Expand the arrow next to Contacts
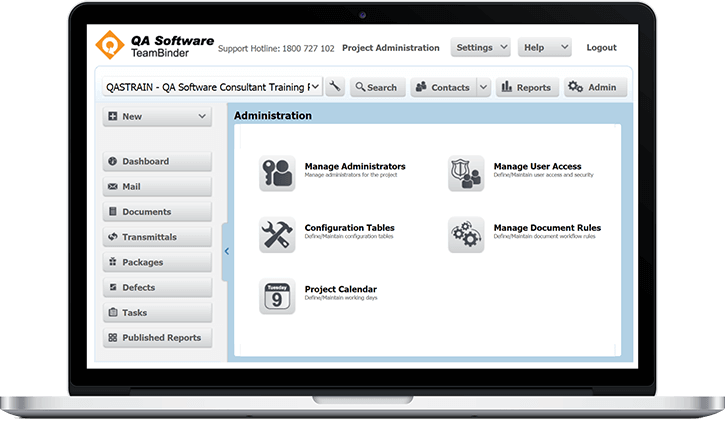This screenshot has width=725, height=435. coord(484,87)
